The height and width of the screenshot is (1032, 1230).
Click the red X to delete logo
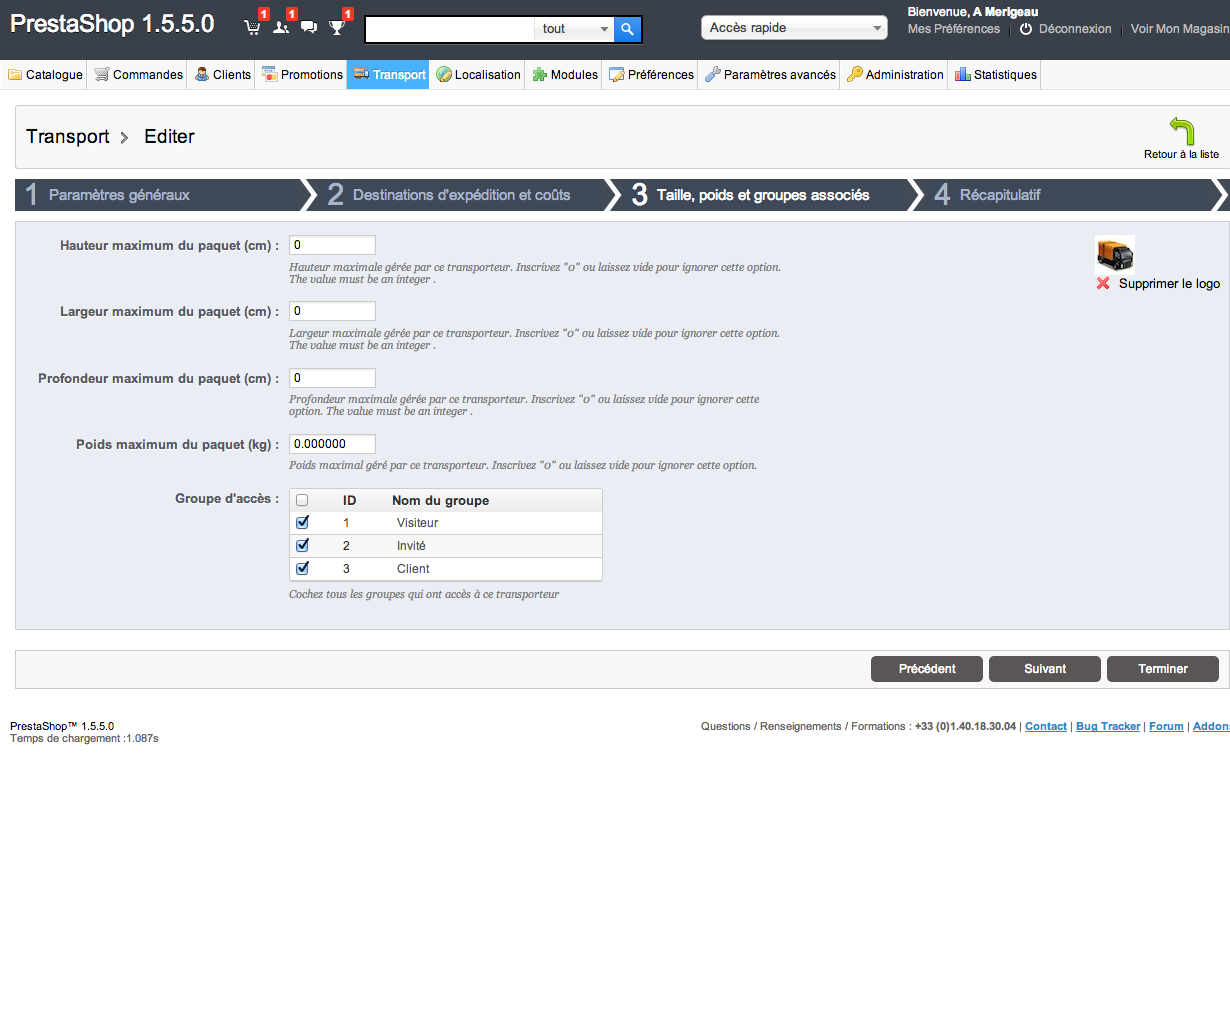(1103, 284)
